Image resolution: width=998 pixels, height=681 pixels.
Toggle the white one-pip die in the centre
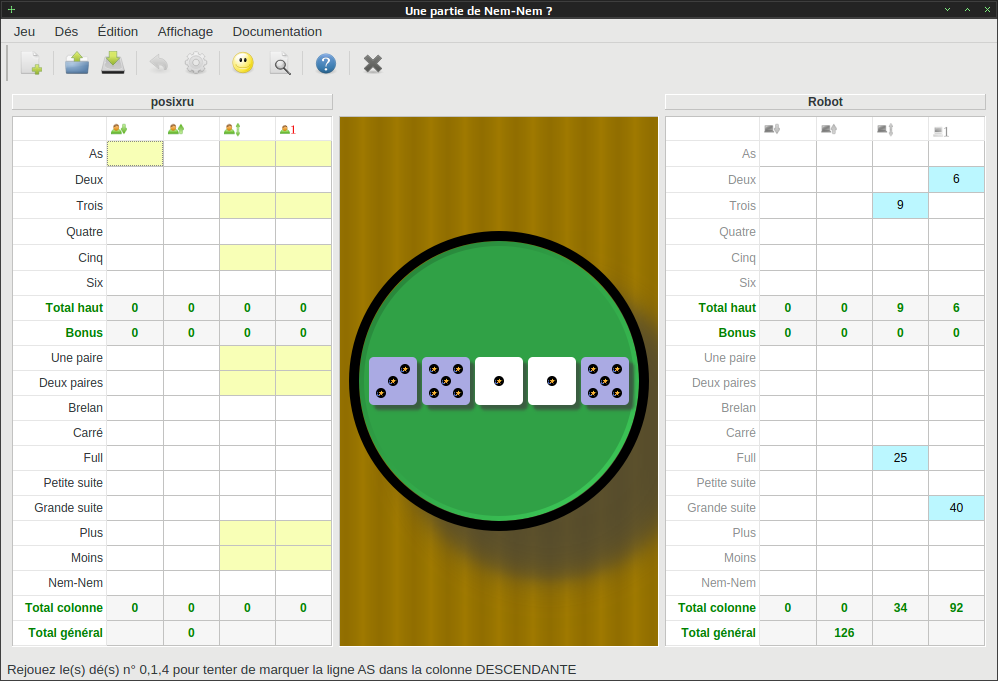tap(499, 381)
